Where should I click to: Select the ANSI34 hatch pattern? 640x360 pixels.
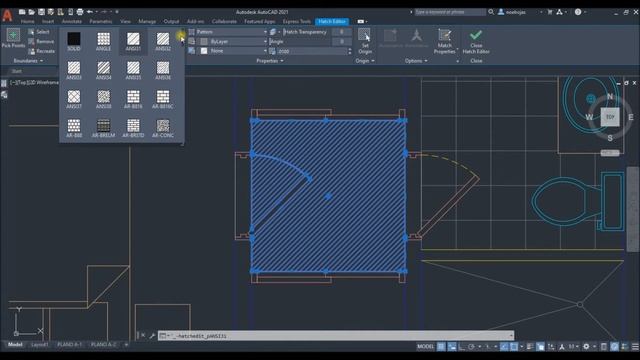pyautogui.click(x=104, y=68)
